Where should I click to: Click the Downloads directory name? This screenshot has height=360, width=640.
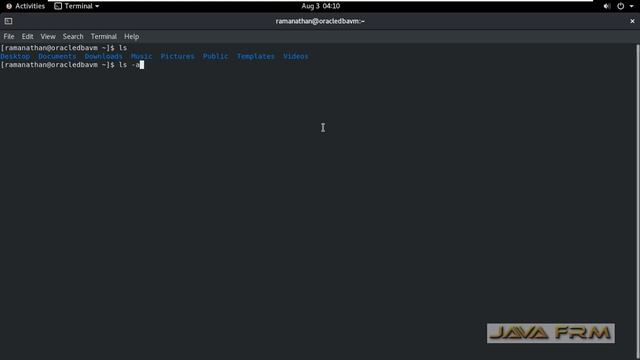[103, 56]
